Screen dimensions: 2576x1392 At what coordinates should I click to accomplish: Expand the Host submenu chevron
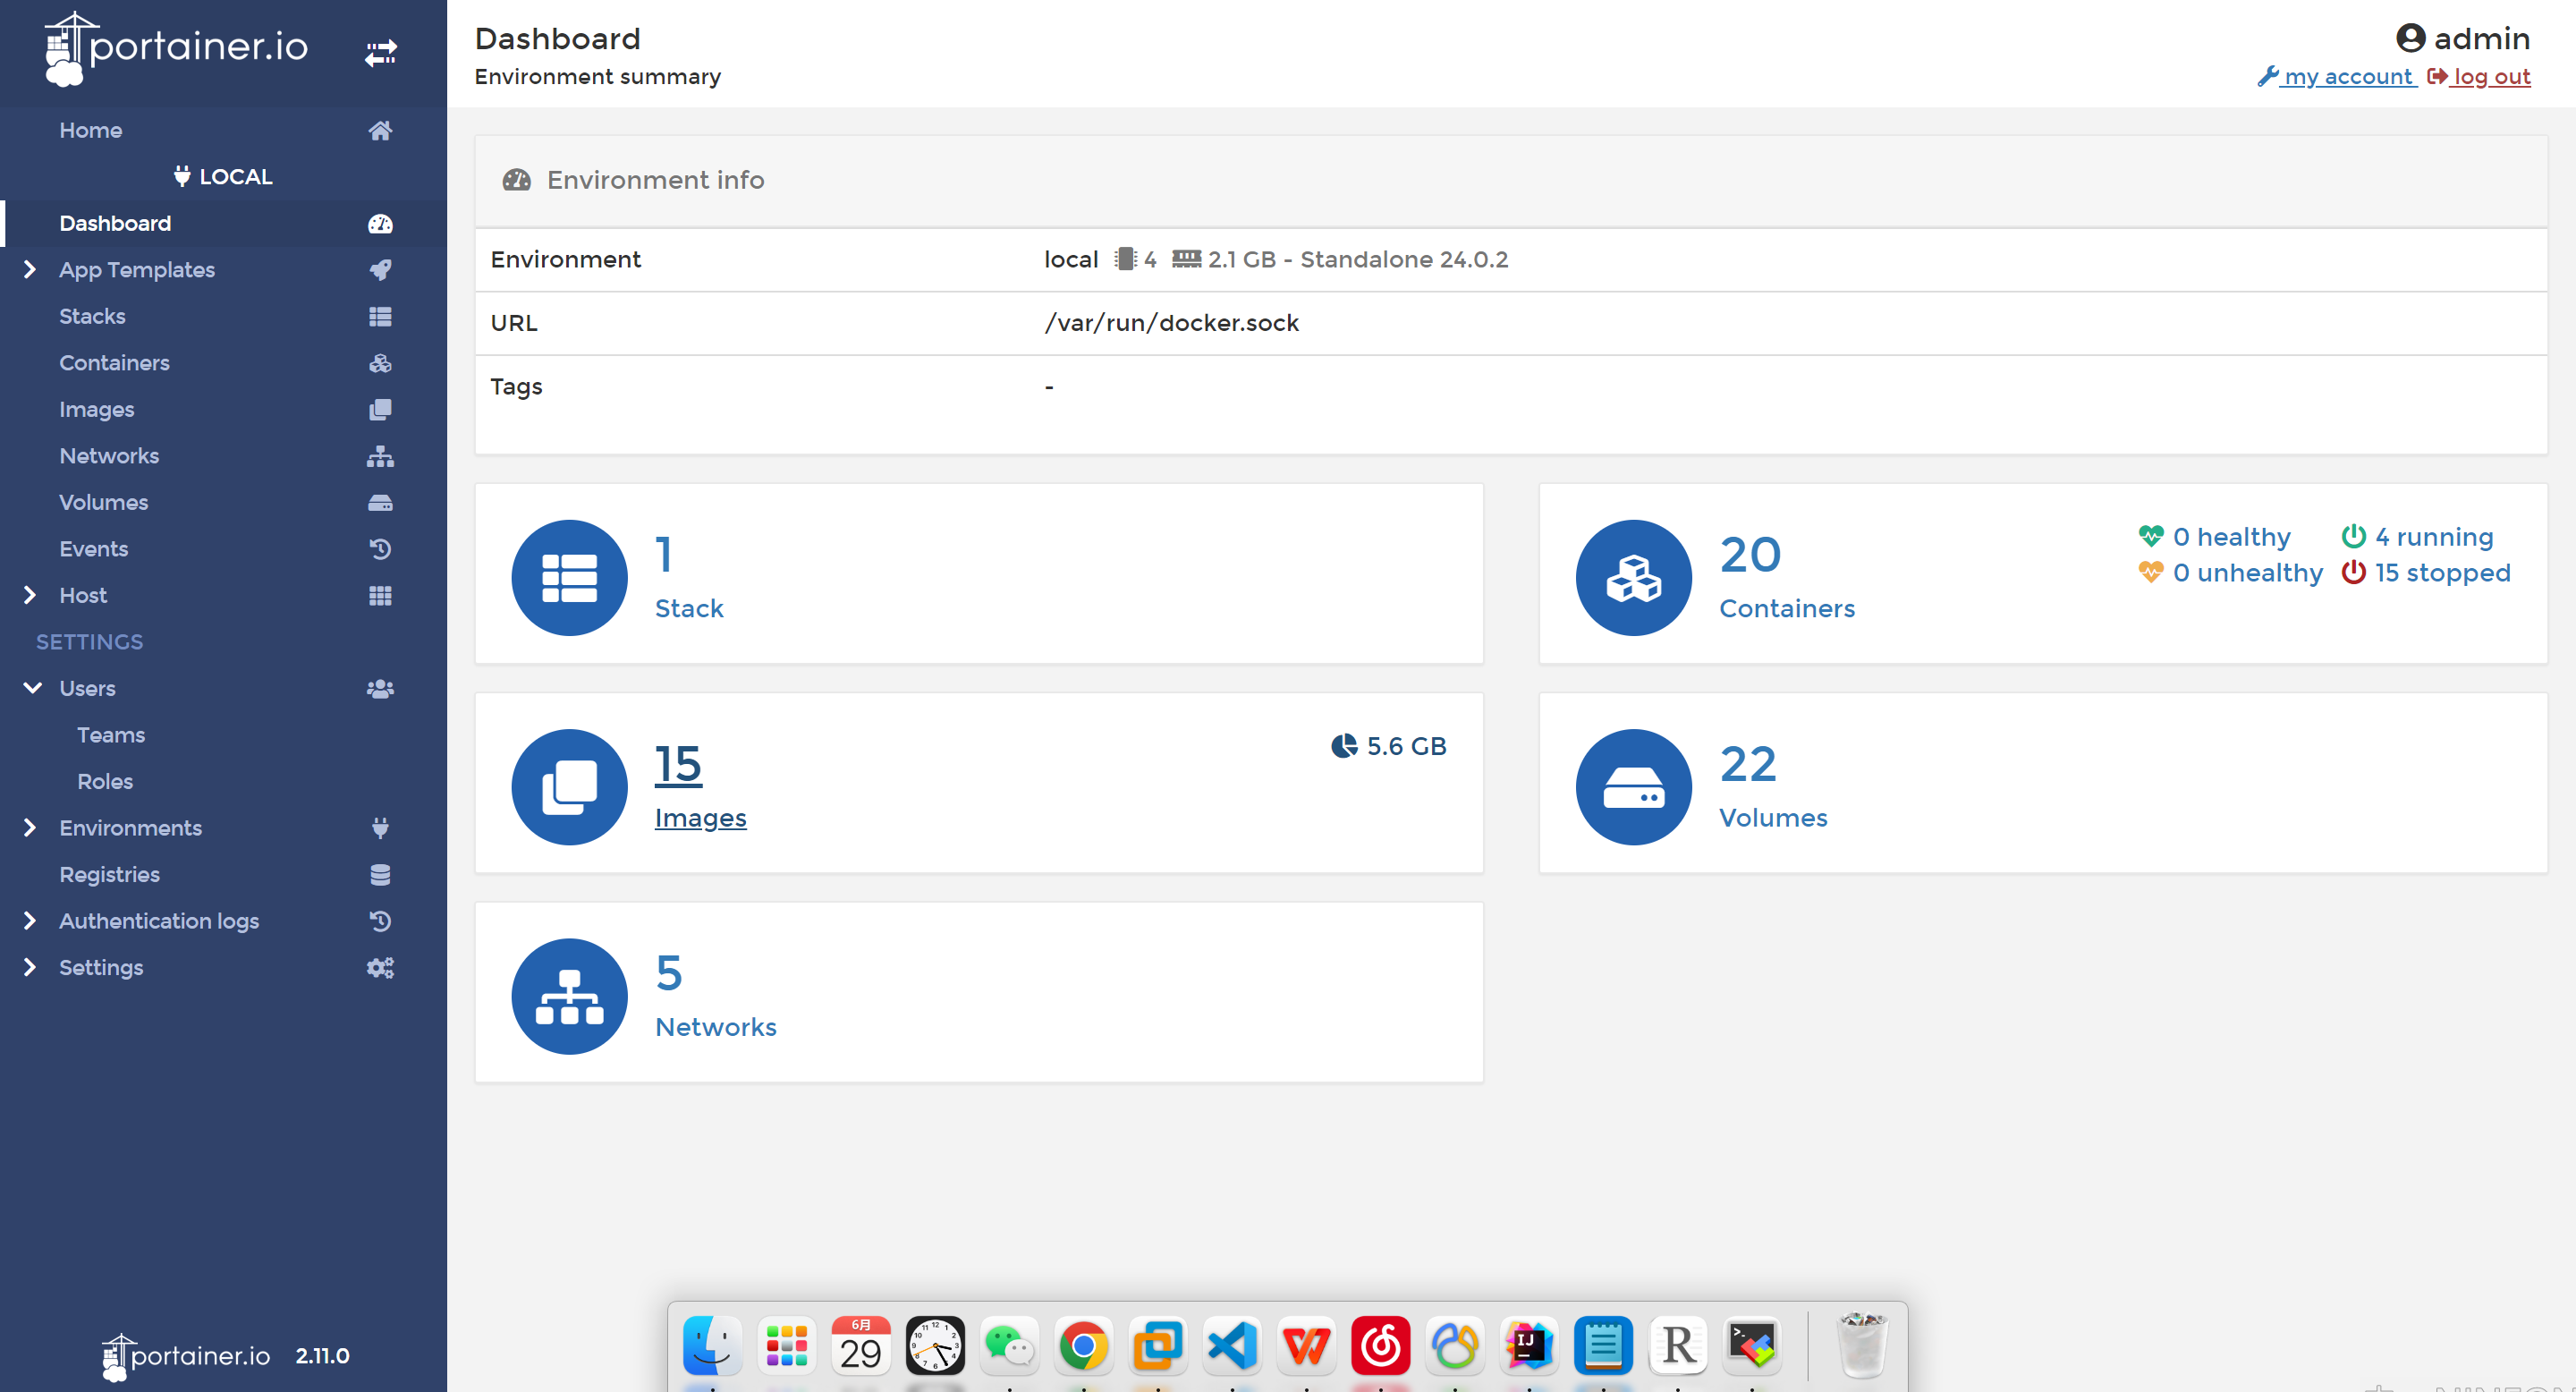tap(30, 596)
